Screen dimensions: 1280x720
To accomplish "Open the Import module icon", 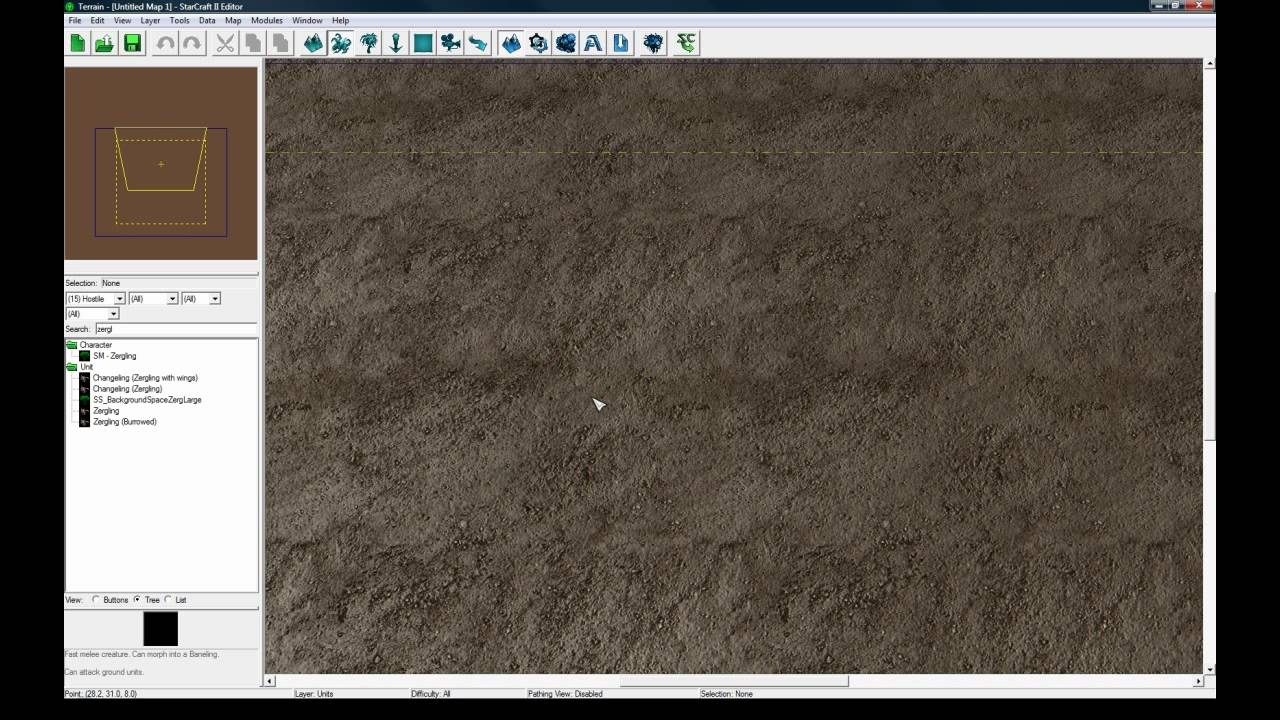I will pos(620,43).
